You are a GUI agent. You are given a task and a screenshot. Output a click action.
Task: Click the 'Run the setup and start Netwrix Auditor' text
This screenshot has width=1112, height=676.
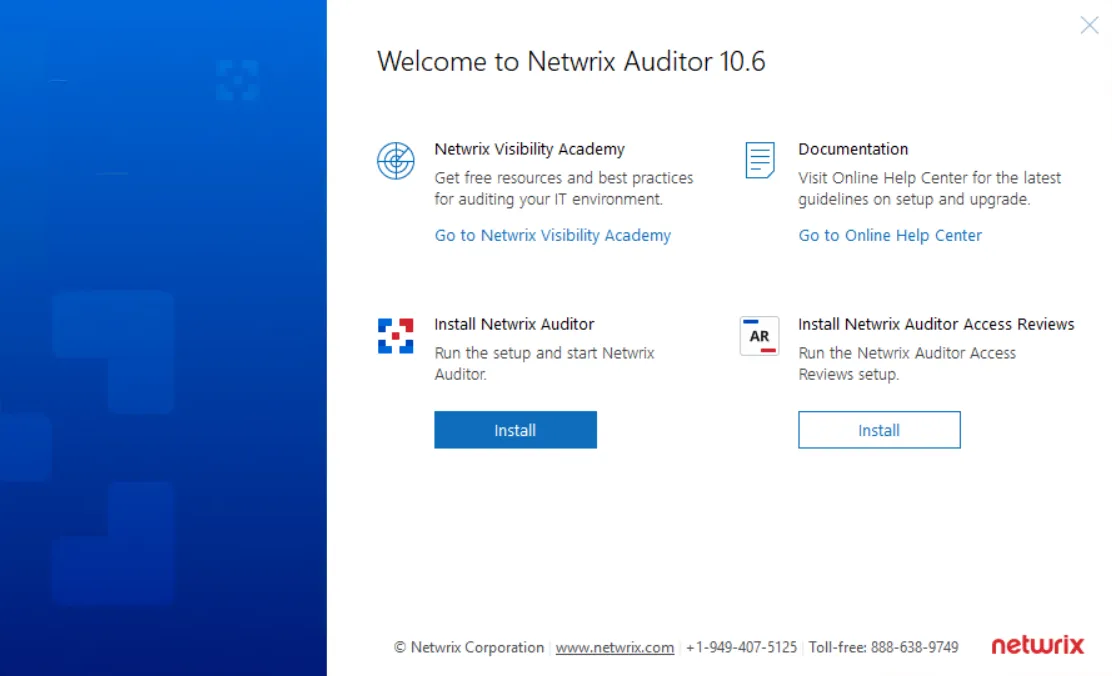coord(545,364)
